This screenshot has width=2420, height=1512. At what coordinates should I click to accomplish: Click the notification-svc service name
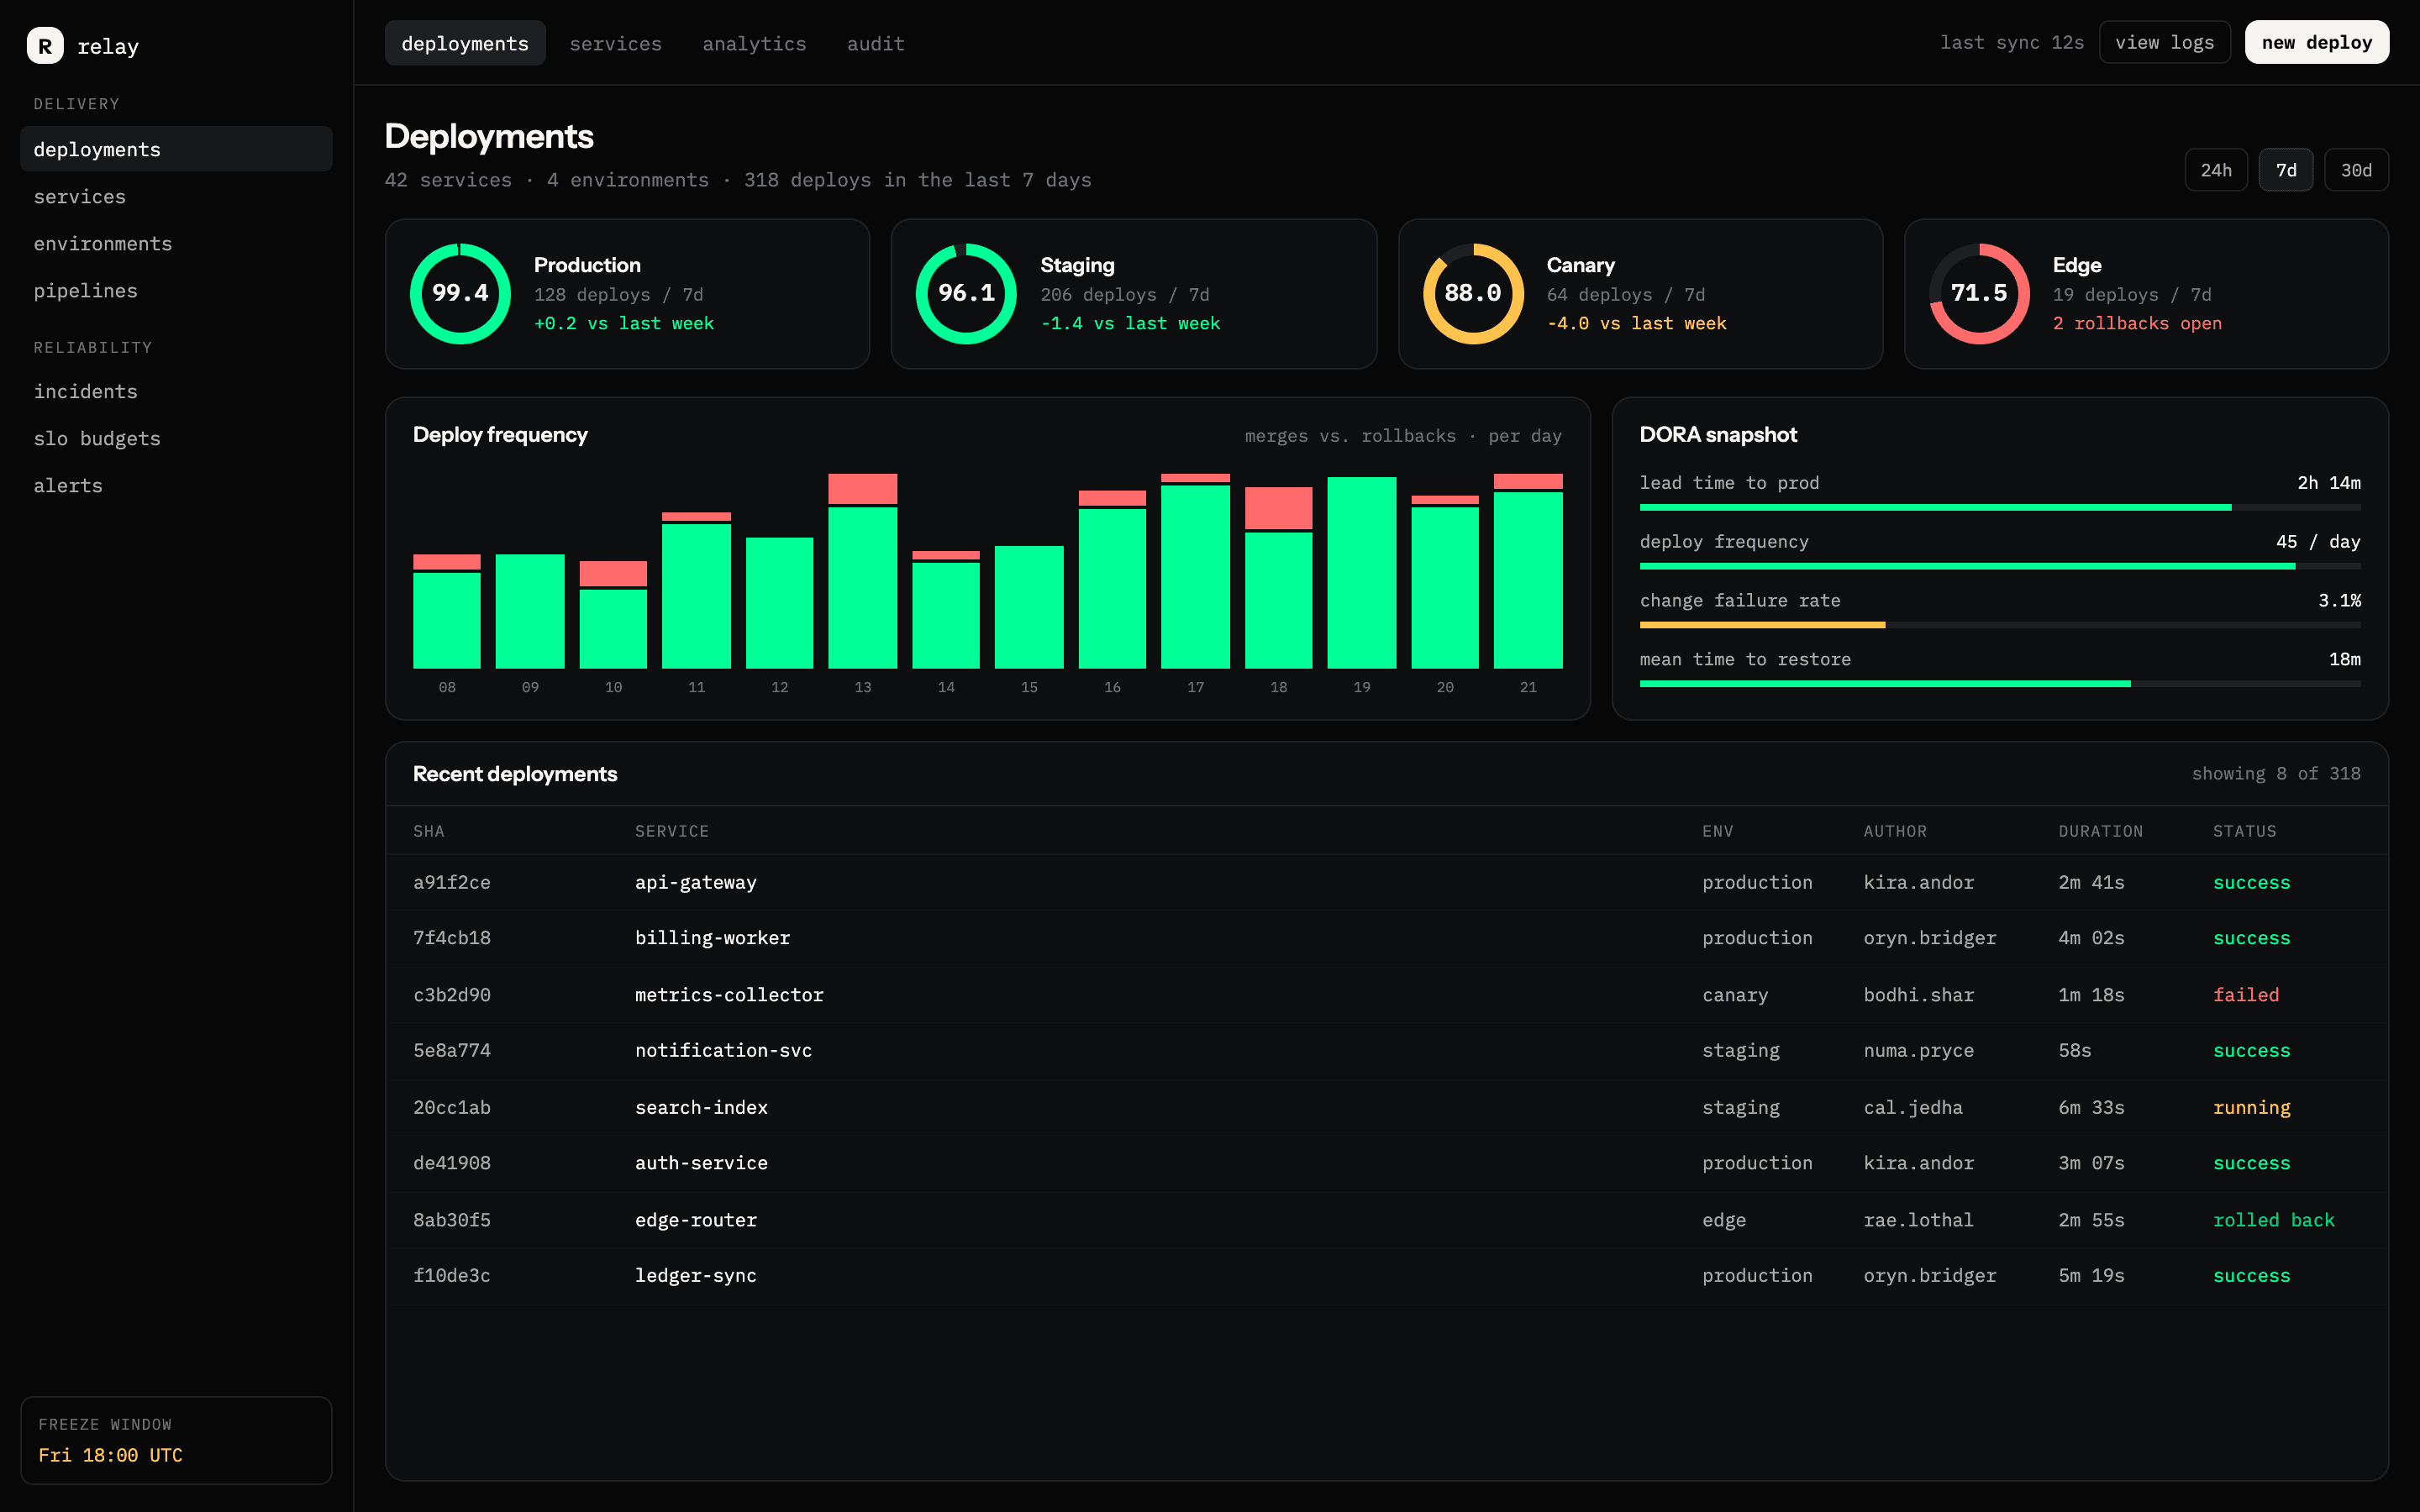pos(723,1050)
